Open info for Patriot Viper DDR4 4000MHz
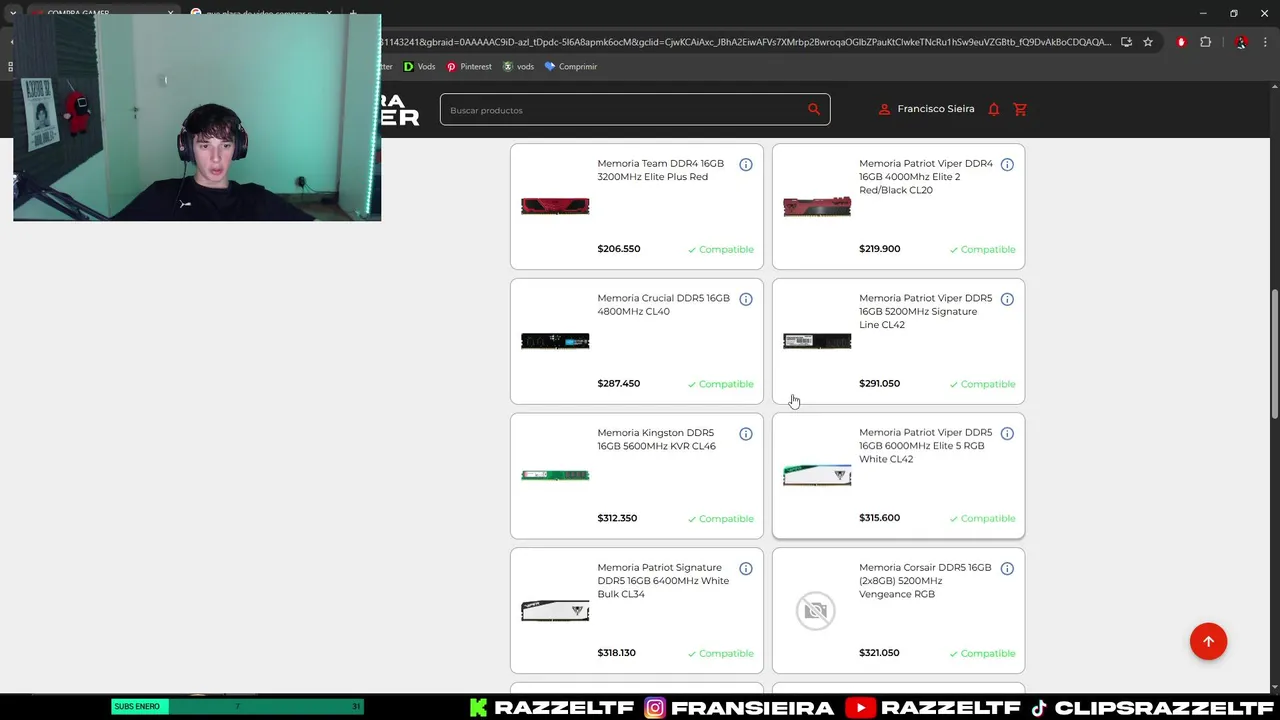Viewport: 1280px width, 720px height. coord(1007,164)
